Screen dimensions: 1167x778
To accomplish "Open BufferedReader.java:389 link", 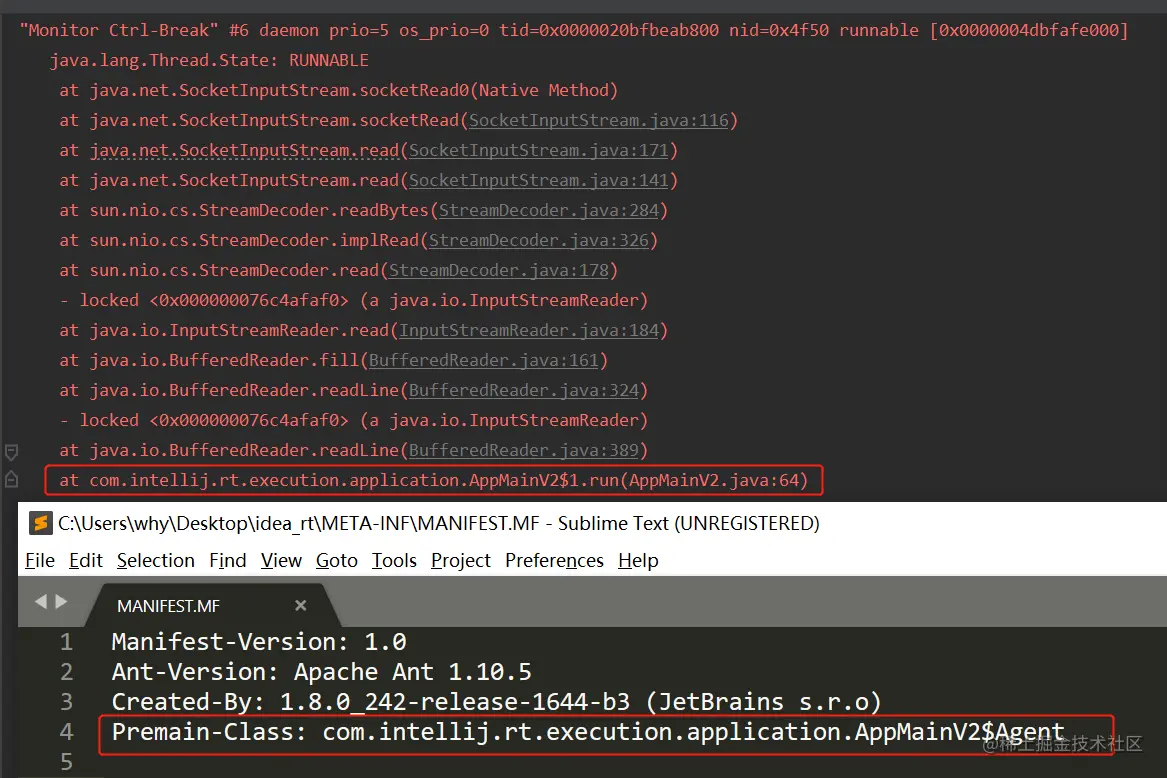I will pyautogui.click(x=524, y=450).
